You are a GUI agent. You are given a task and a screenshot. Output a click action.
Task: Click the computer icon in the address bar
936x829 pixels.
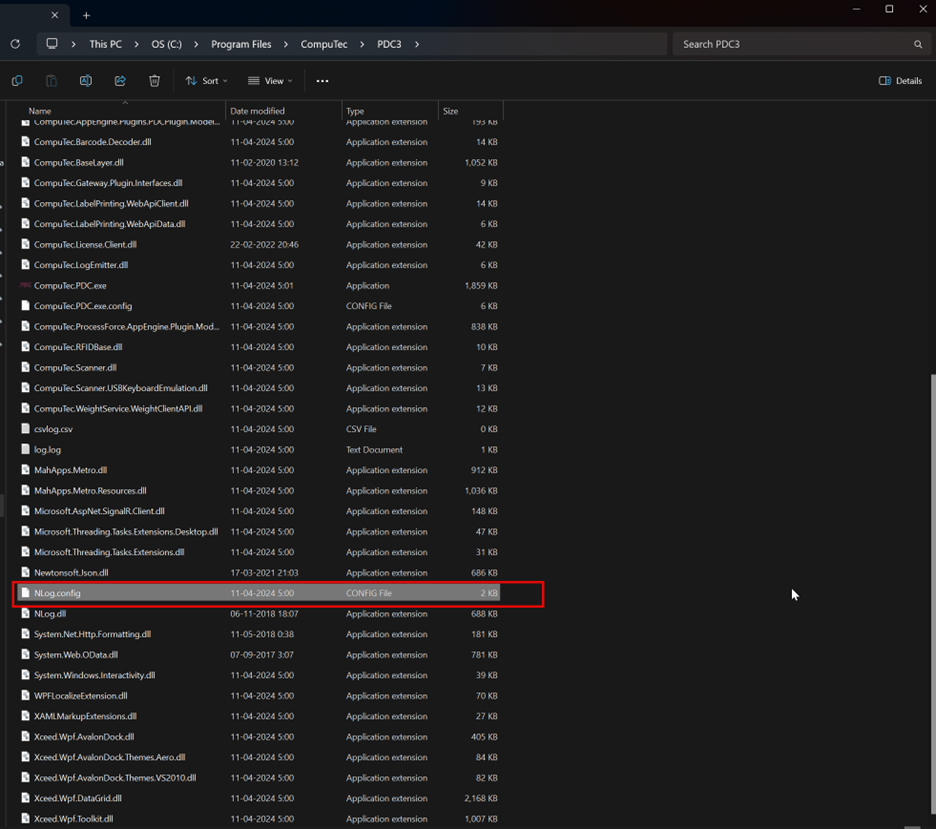[50, 43]
